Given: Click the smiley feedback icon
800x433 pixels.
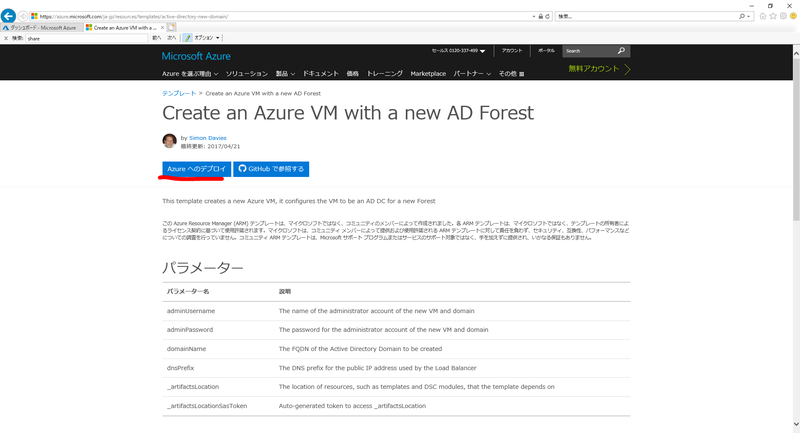Looking at the screenshot, I should pyautogui.click(x=793, y=16).
